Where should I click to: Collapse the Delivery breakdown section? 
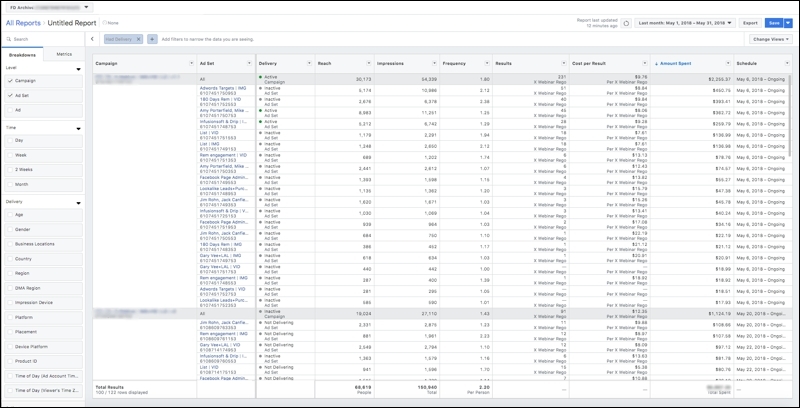click(79, 203)
